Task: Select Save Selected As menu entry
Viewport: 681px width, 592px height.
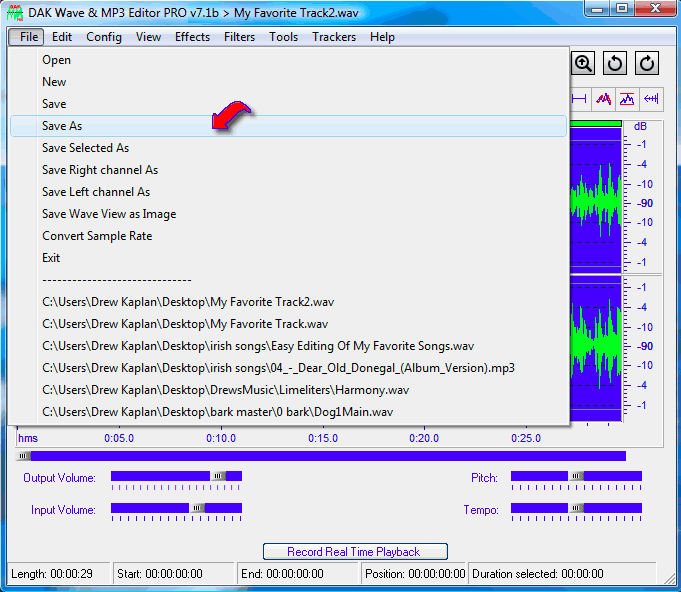Action: click(x=288, y=148)
